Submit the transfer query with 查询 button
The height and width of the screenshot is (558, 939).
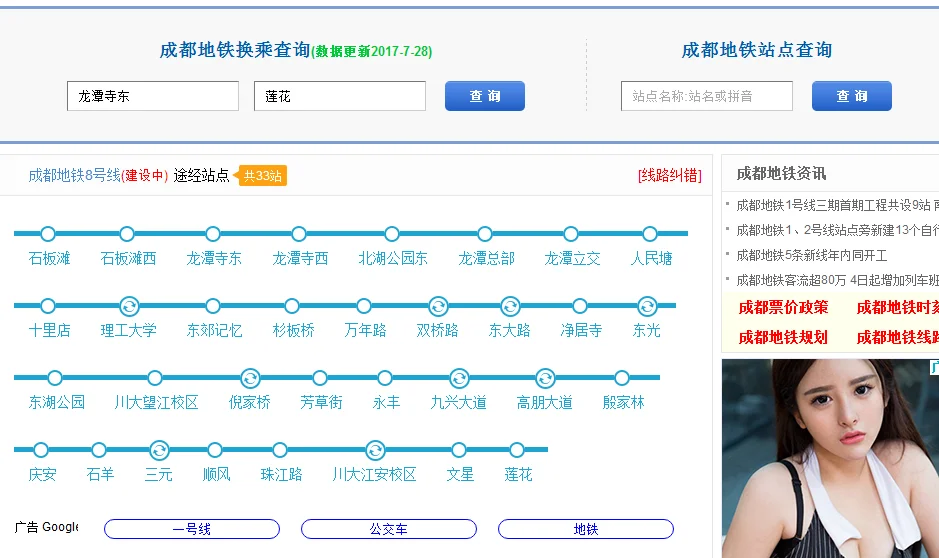[x=484, y=96]
